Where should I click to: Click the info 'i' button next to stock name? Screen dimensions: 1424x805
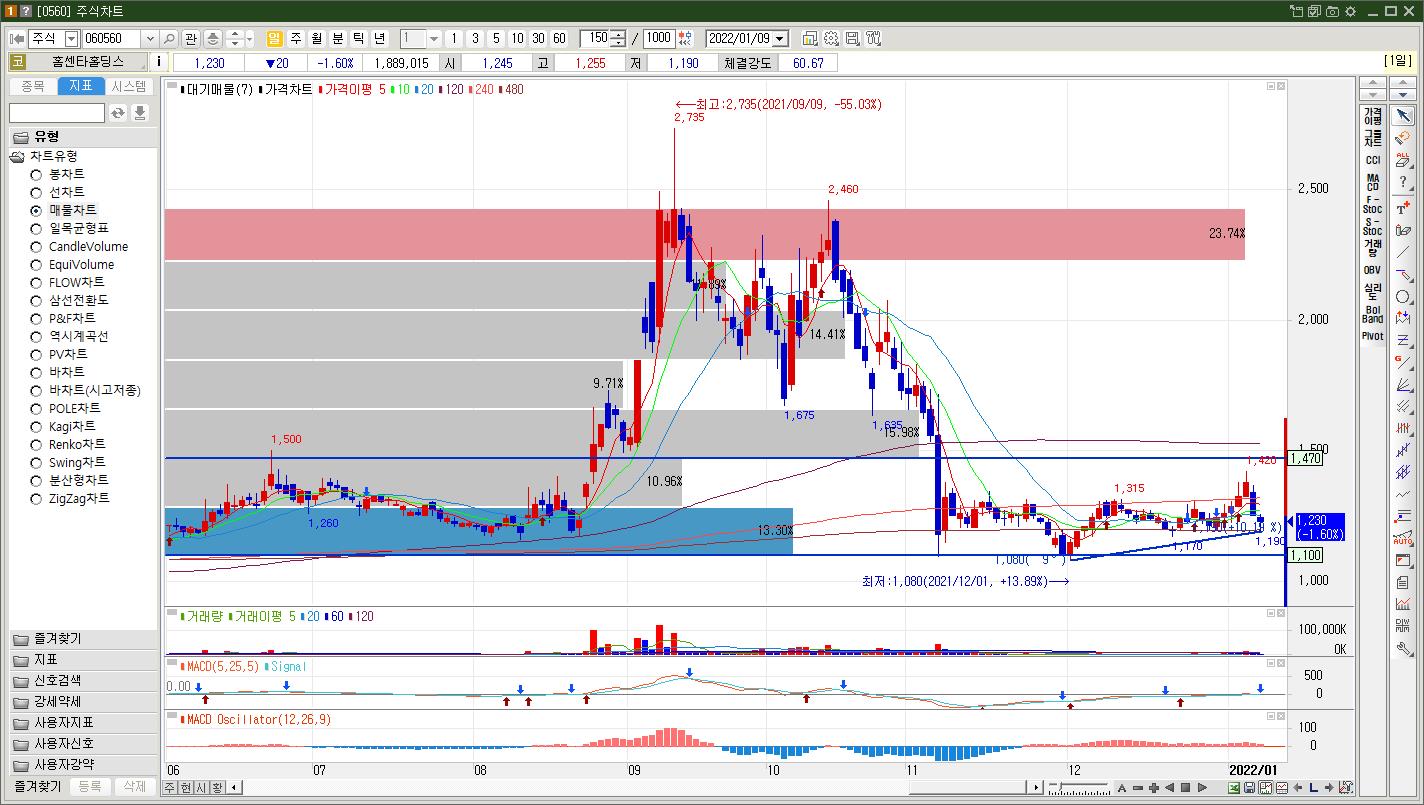(x=159, y=62)
